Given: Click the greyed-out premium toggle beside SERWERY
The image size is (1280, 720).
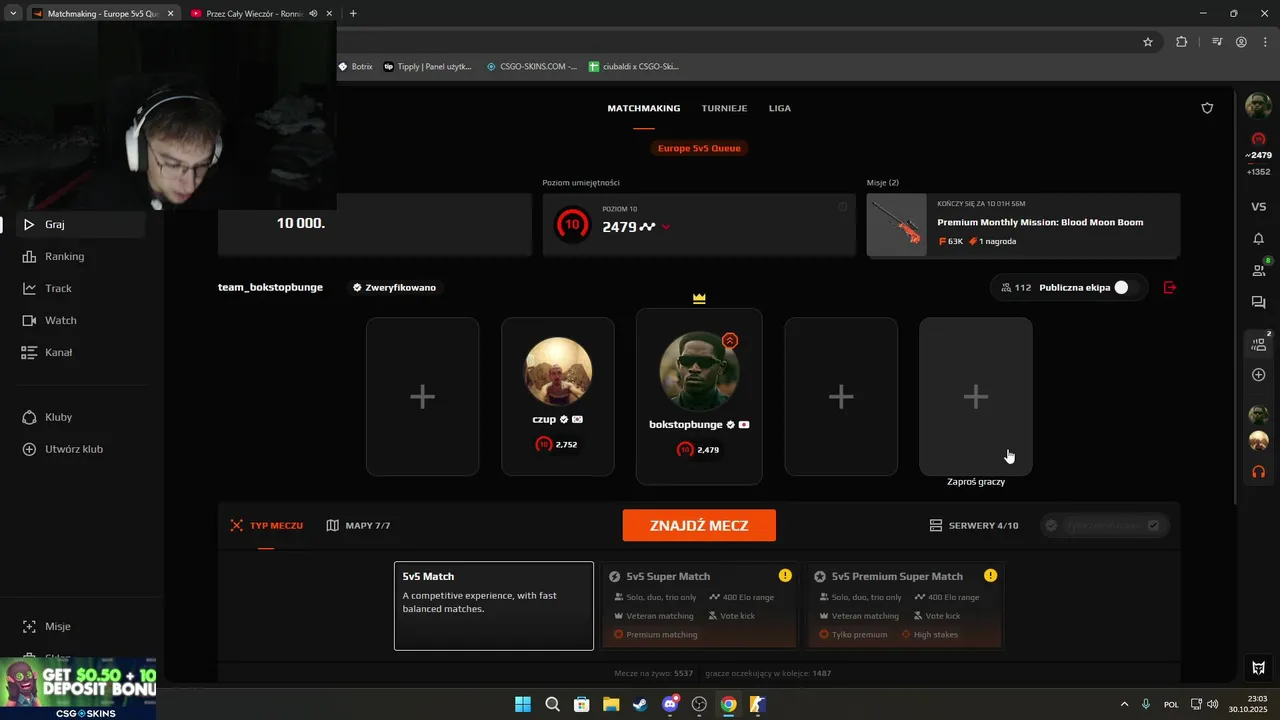Looking at the screenshot, I should pyautogui.click(x=1104, y=525).
